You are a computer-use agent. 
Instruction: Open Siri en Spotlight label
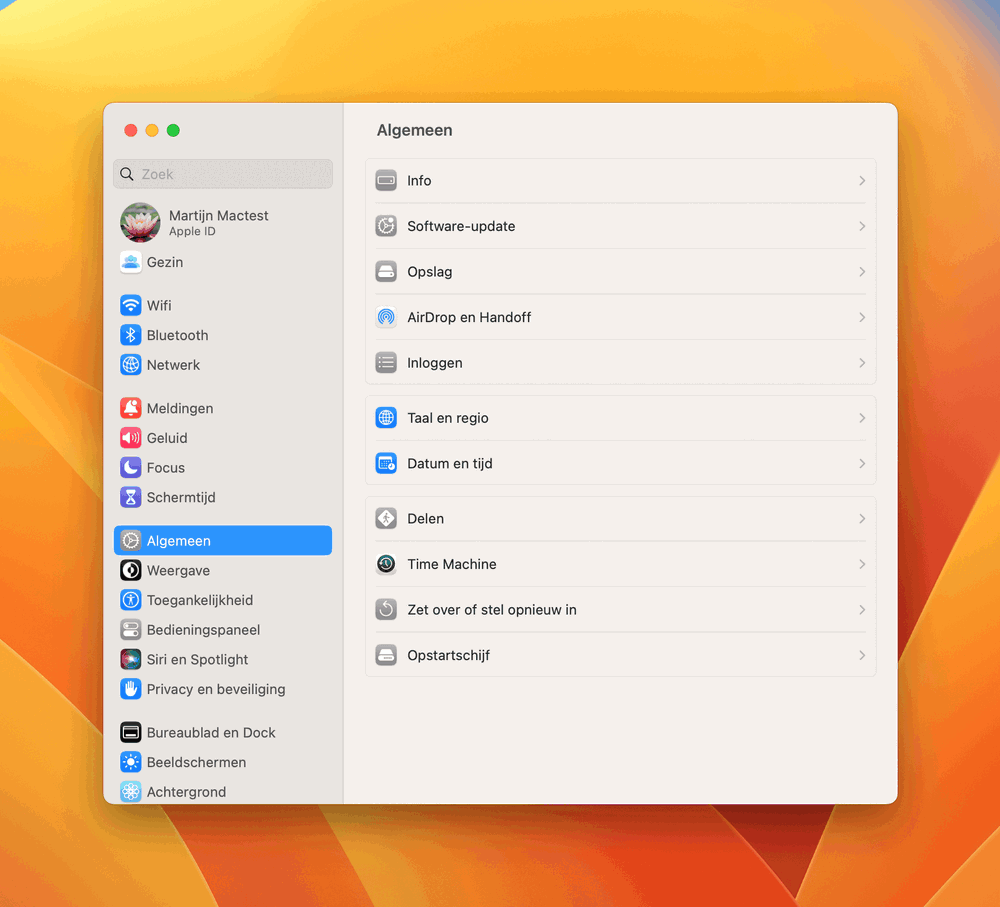(x=197, y=660)
